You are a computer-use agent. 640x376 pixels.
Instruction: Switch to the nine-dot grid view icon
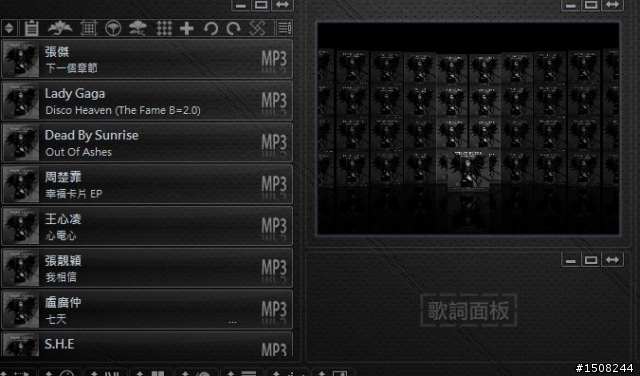164,28
